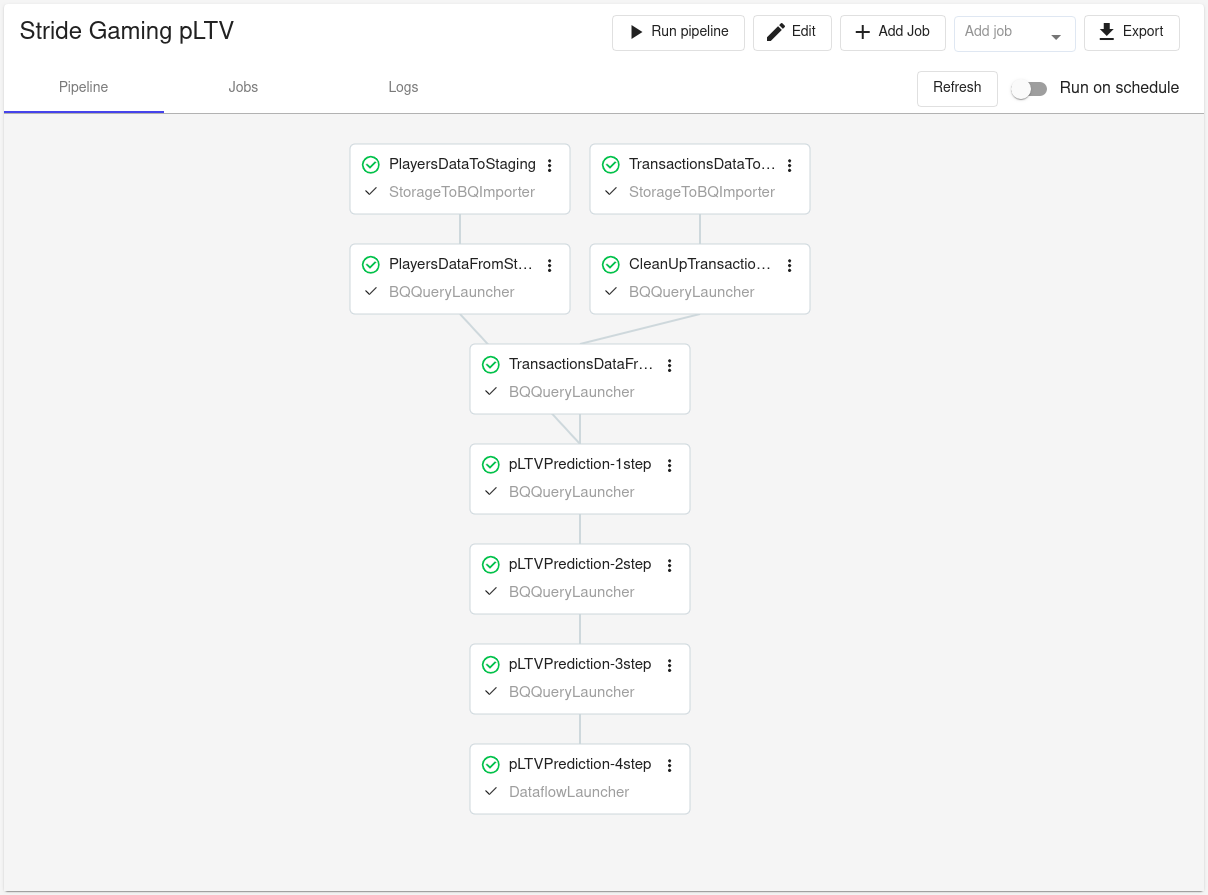1208x895 pixels.
Task: Open three-dot menu for pLTVPrediction-4step
Action: tap(670, 766)
